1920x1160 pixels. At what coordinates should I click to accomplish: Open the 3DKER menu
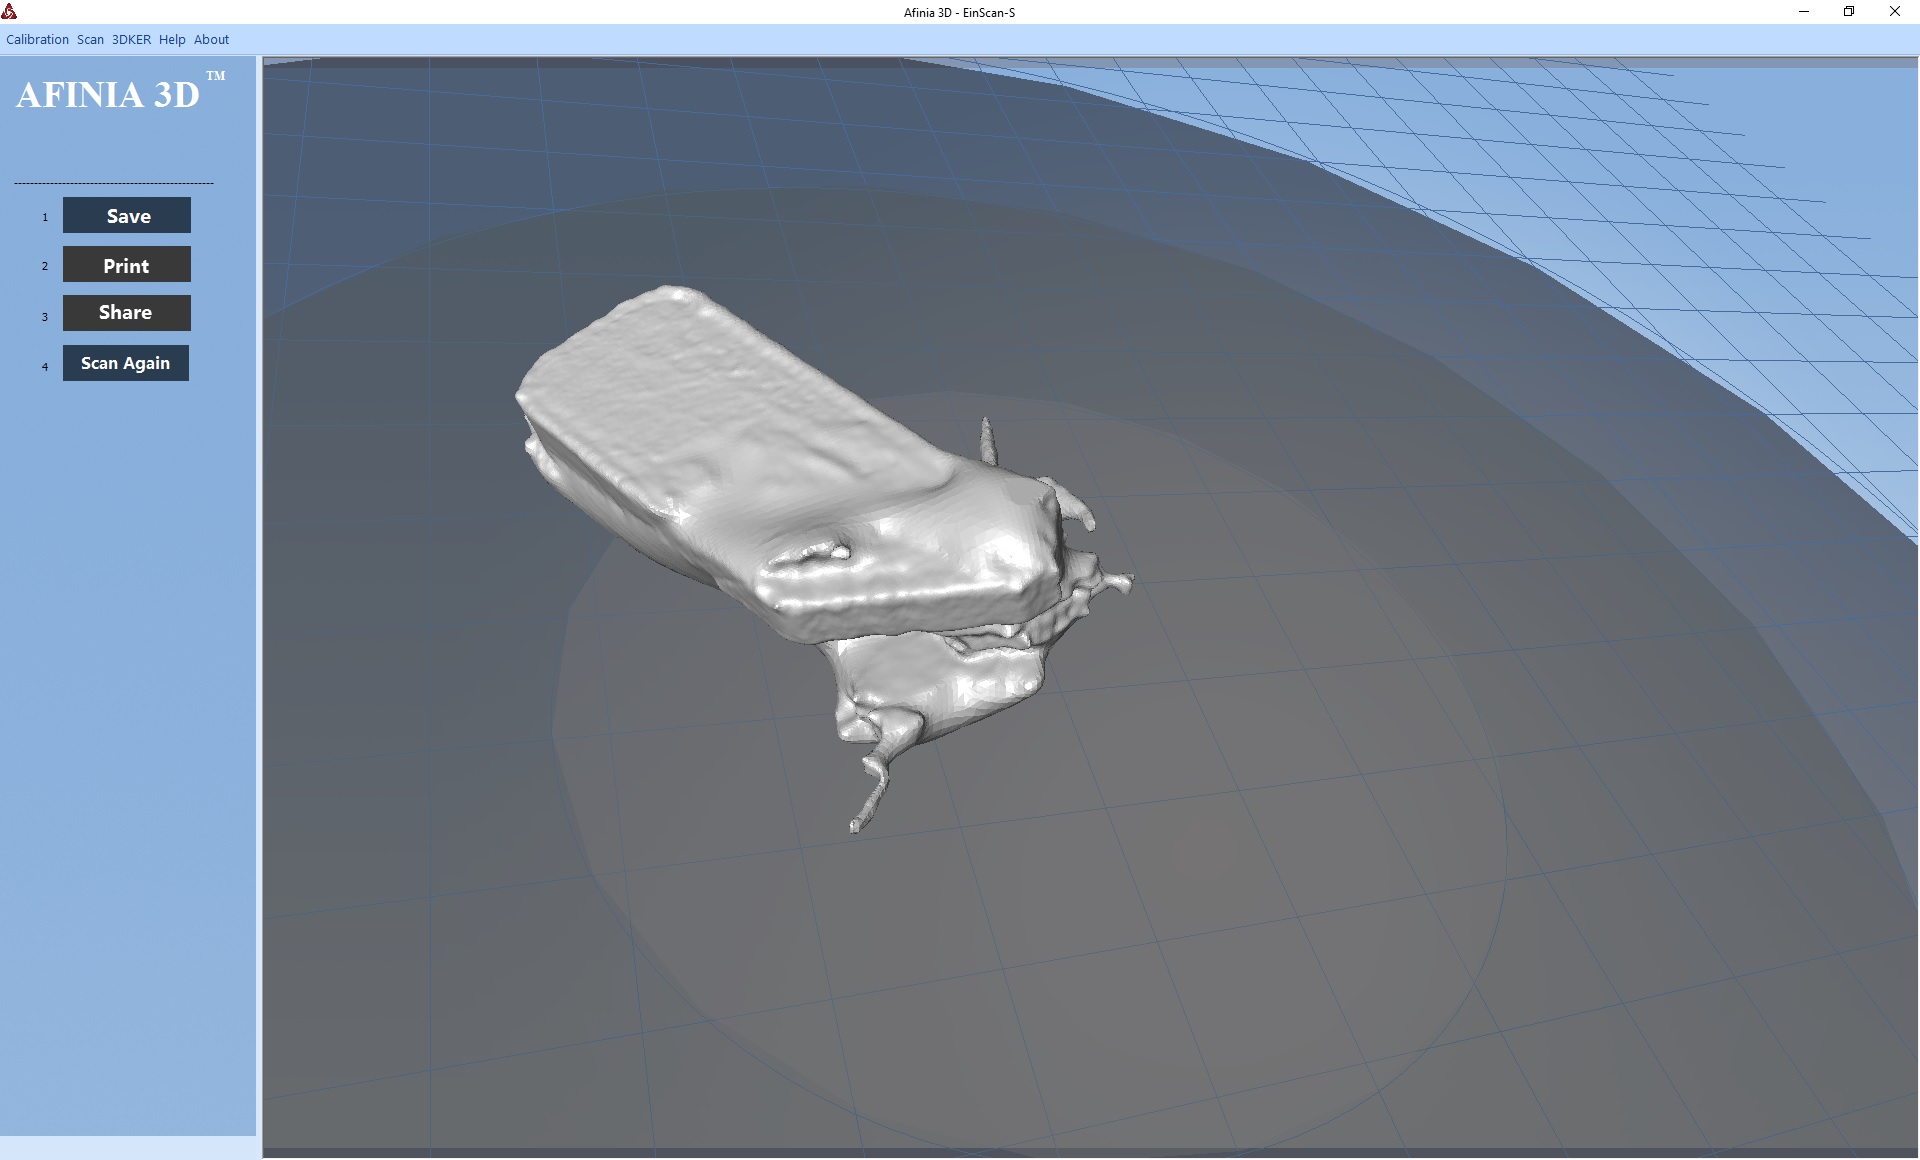131,40
